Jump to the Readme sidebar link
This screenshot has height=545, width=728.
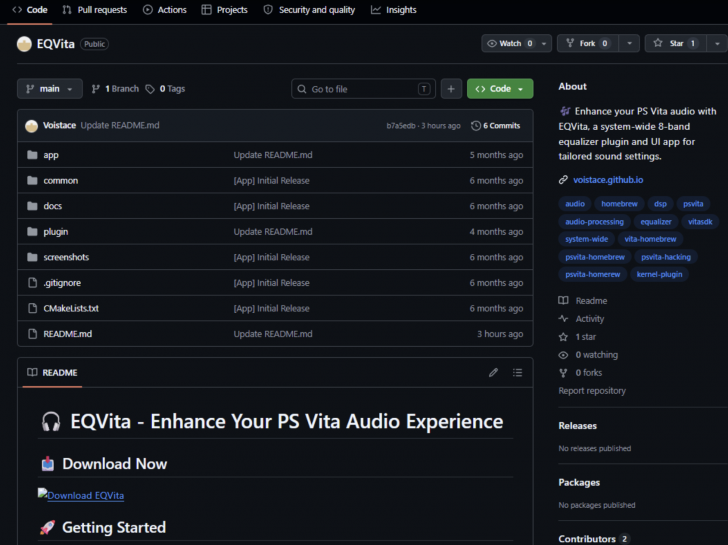pos(583,301)
